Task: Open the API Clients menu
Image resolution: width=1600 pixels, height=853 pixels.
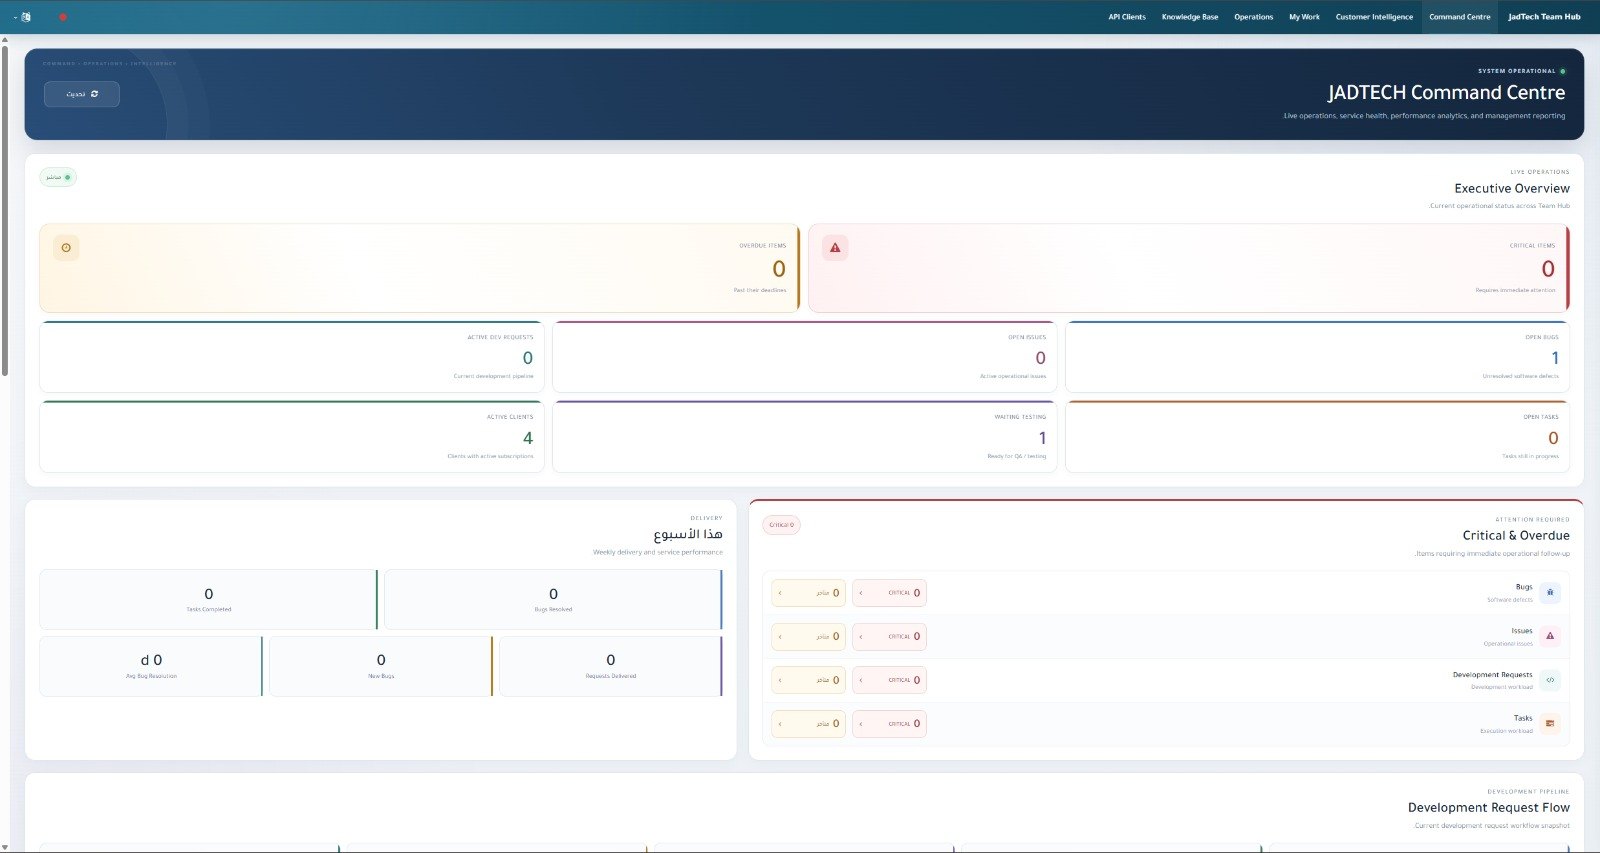Action: pyautogui.click(x=1127, y=17)
